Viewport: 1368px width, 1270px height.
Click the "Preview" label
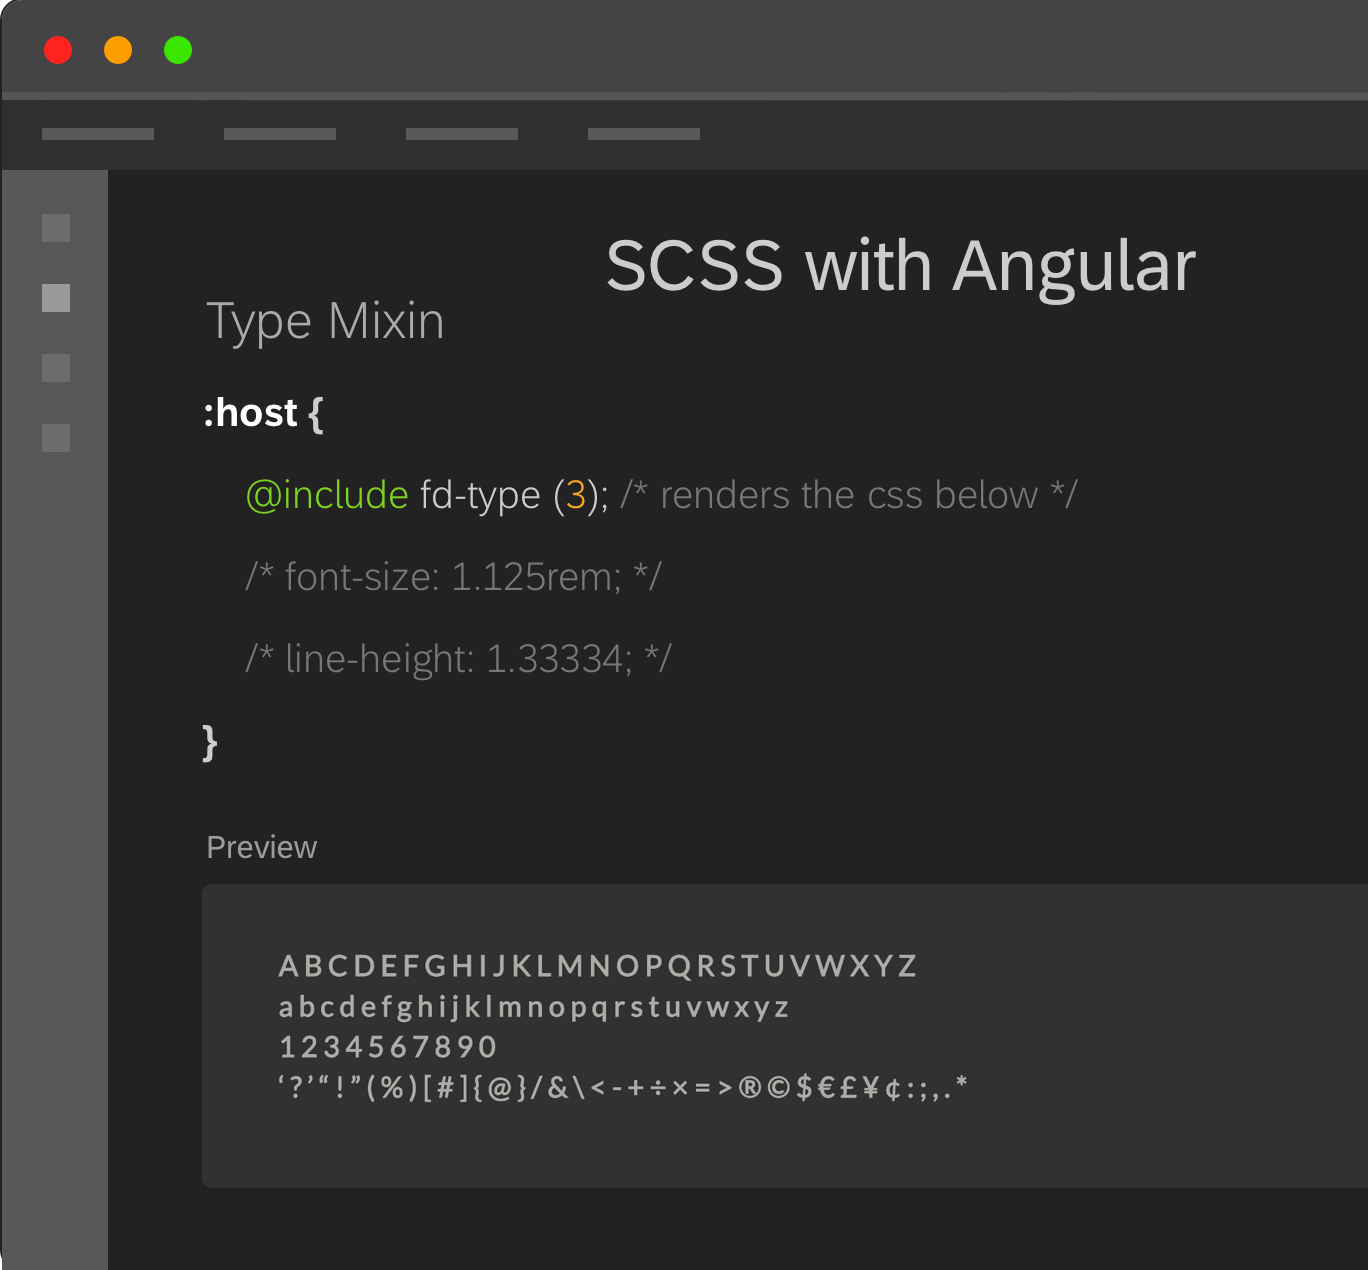pyautogui.click(x=261, y=847)
